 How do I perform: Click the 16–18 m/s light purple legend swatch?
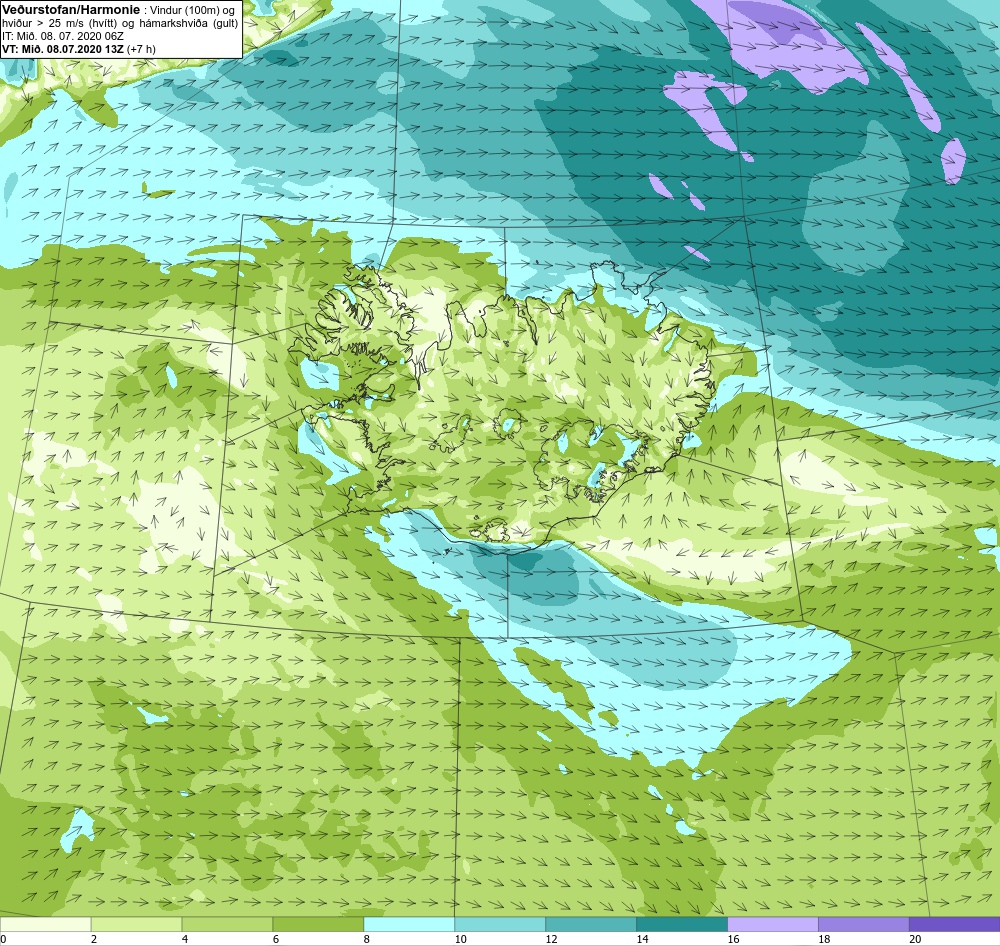[x=773, y=924]
